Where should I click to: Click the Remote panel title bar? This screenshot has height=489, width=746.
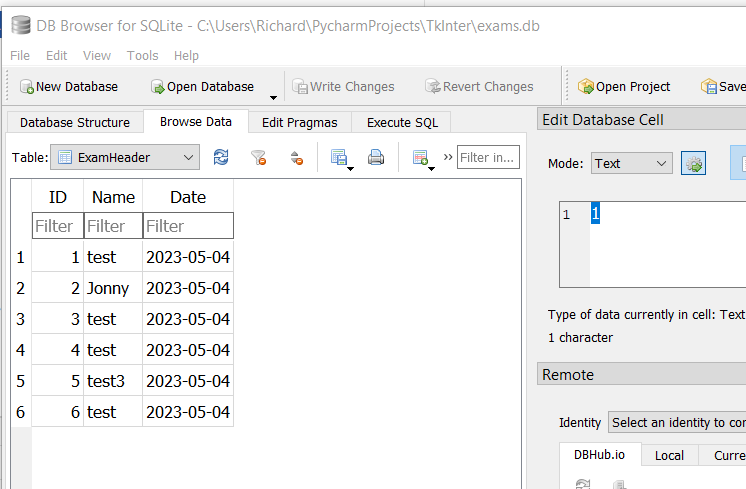click(642, 374)
